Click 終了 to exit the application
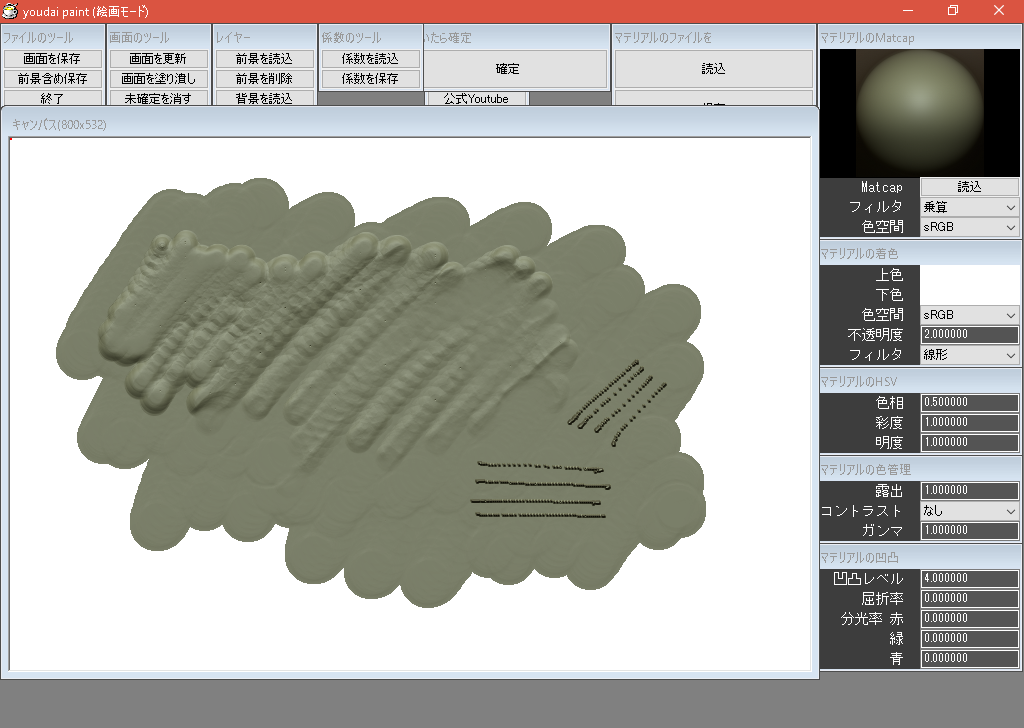The width and height of the screenshot is (1024, 728). click(55, 98)
